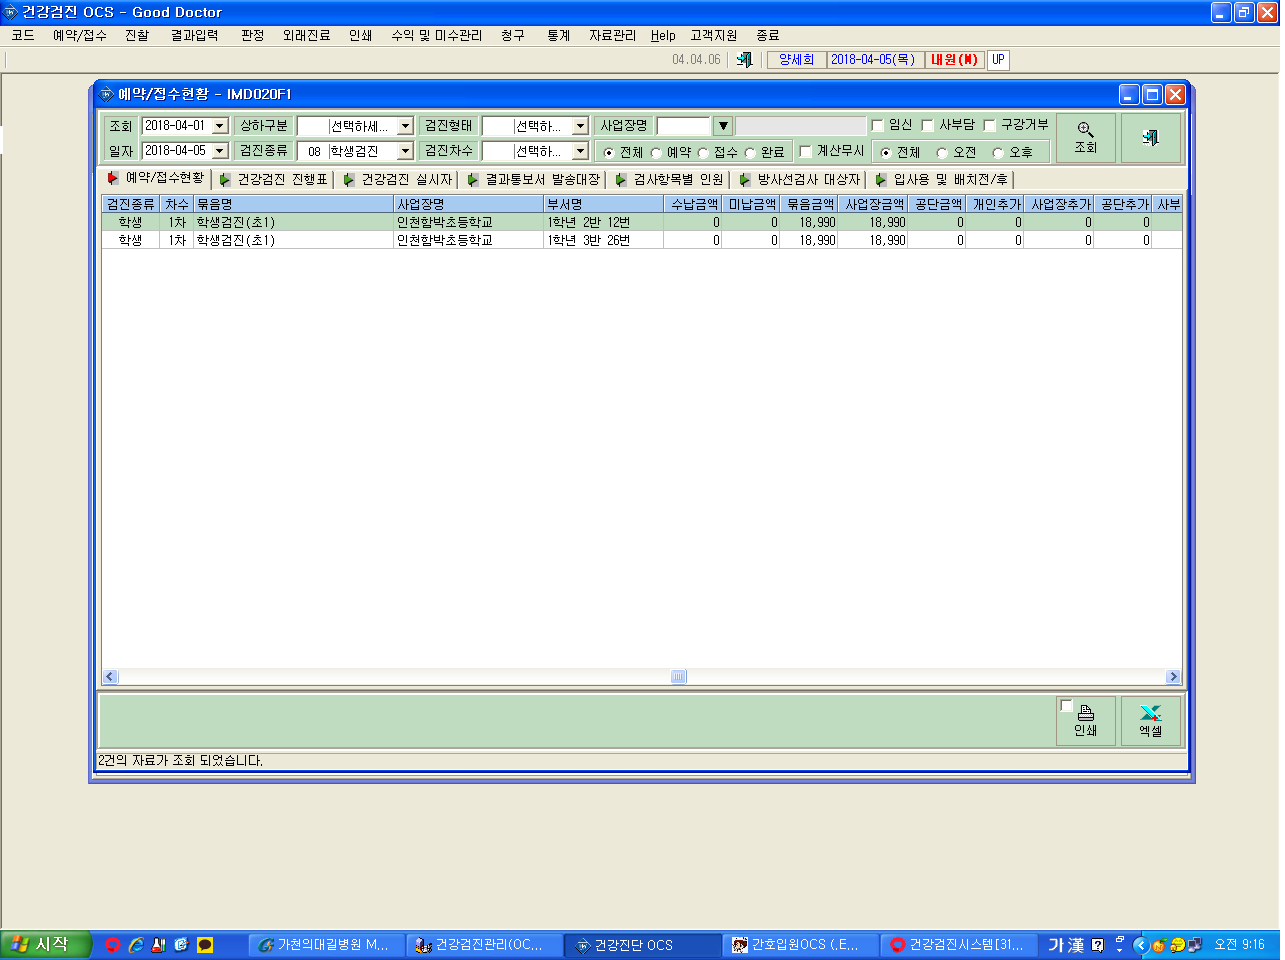Choose the 예약 radio option

pyautogui.click(x=656, y=153)
